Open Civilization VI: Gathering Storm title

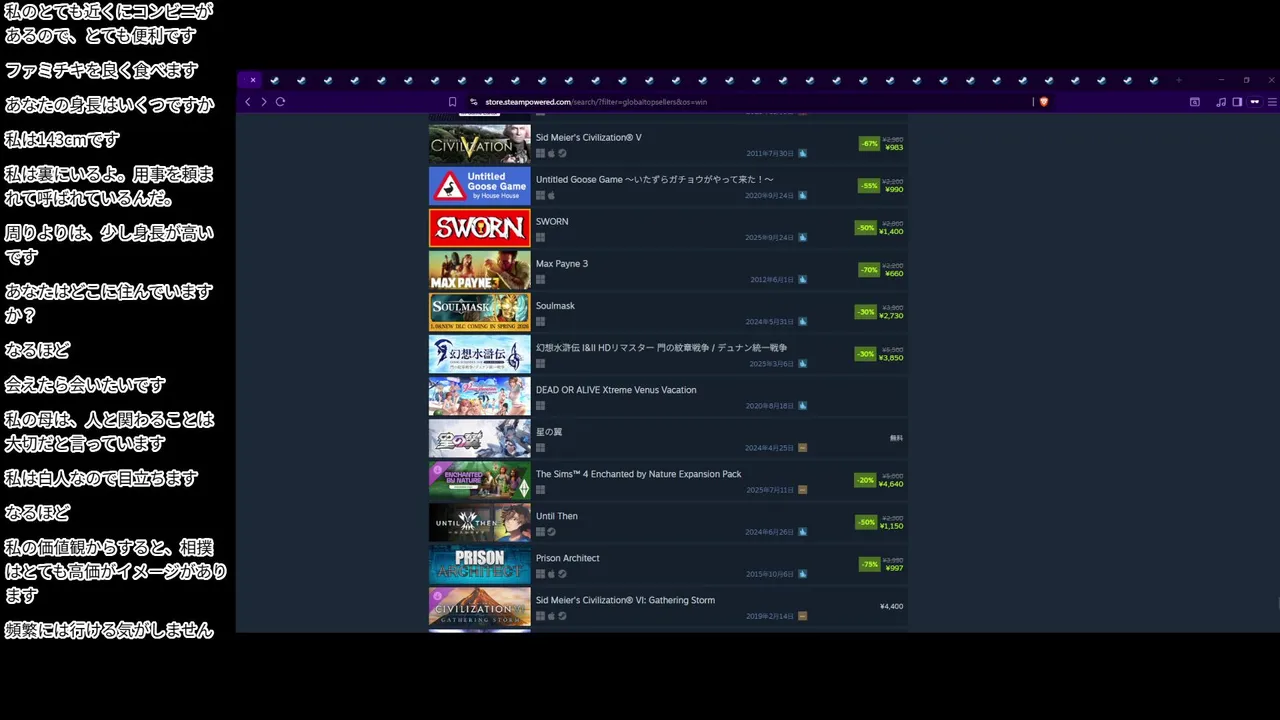coord(625,600)
